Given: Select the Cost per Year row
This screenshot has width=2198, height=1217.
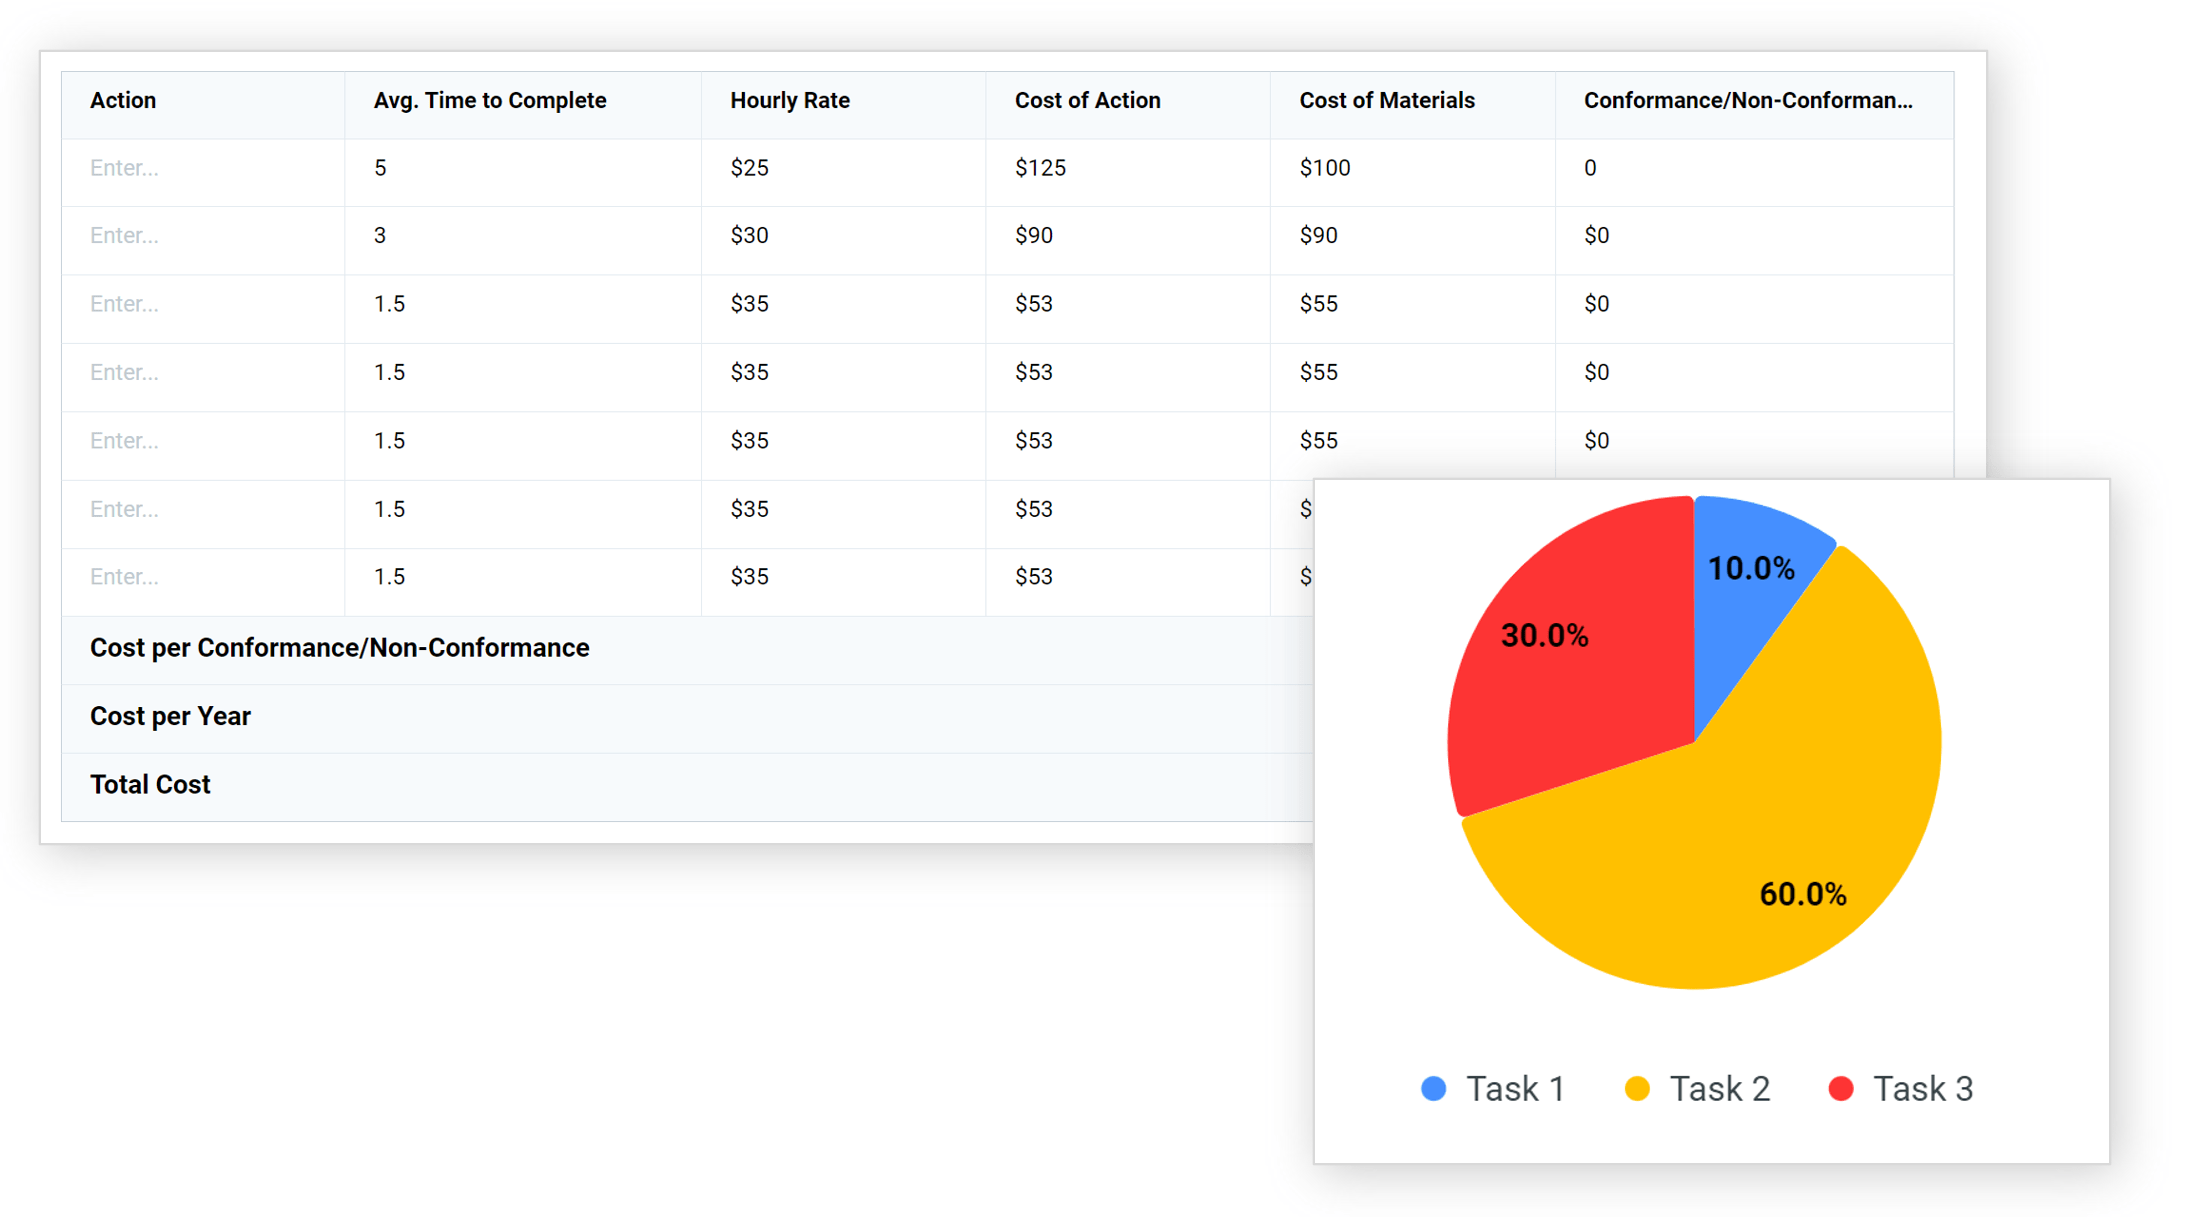Looking at the screenshot, I should (x=170, y=716).
